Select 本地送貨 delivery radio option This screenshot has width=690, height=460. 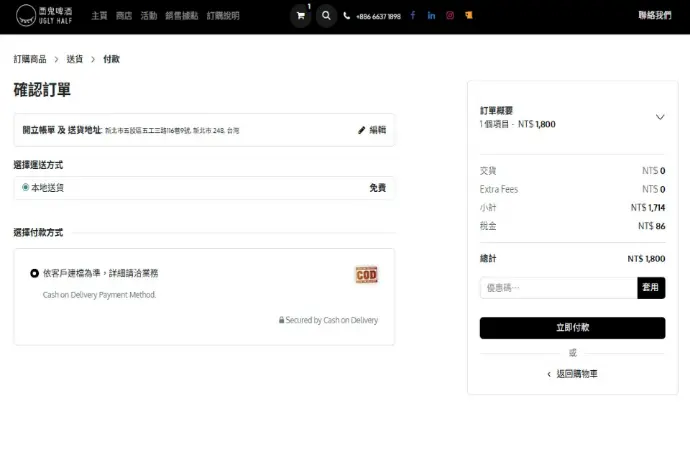click(x=26, y=187)
